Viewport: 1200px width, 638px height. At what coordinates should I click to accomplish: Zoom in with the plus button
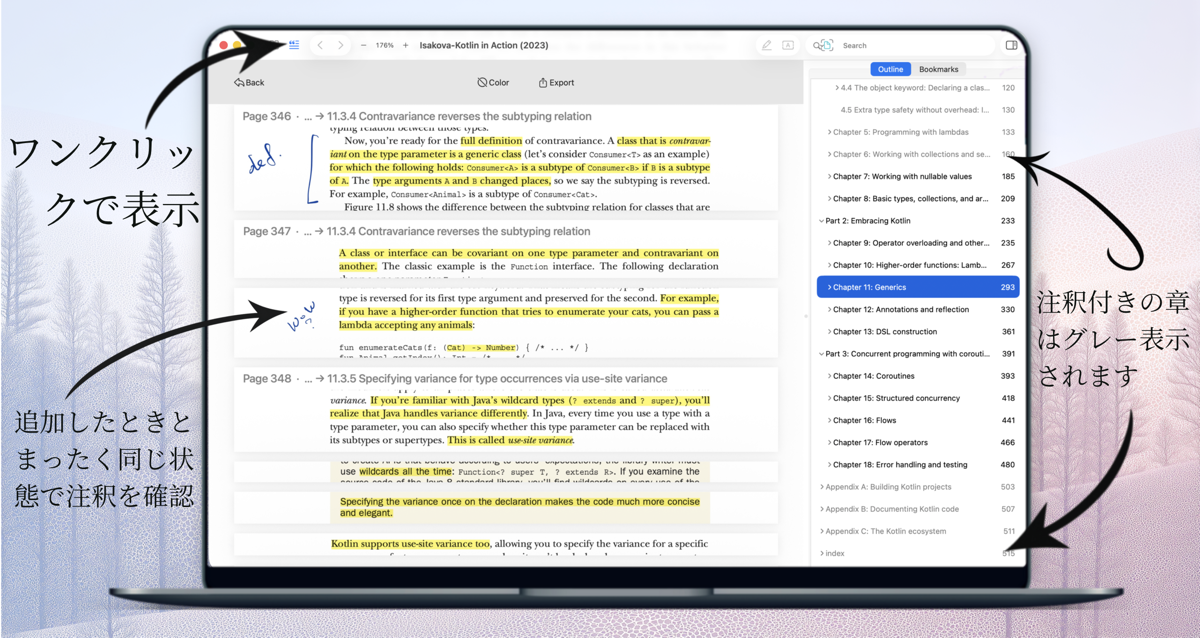pos(405,45)
